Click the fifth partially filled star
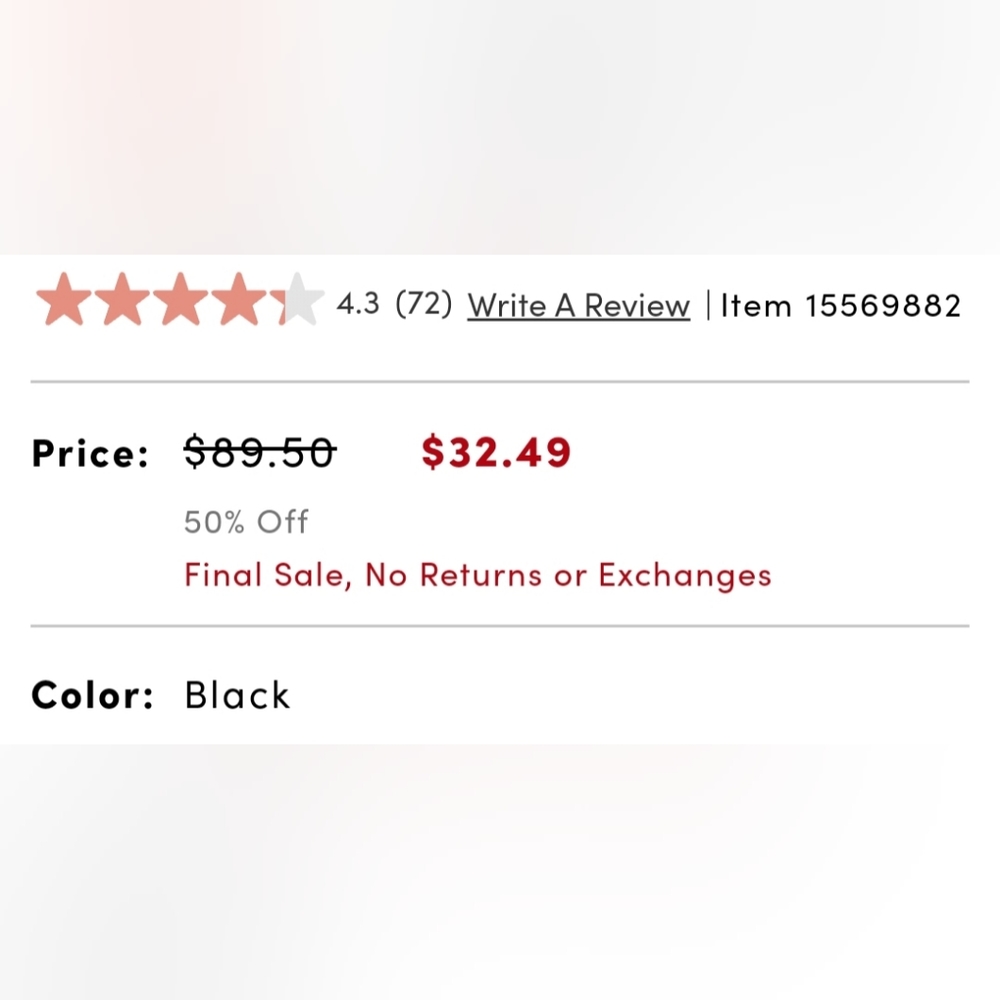Image resolution: width=1000 pixels, height=1000 pixels. [297, 298]
